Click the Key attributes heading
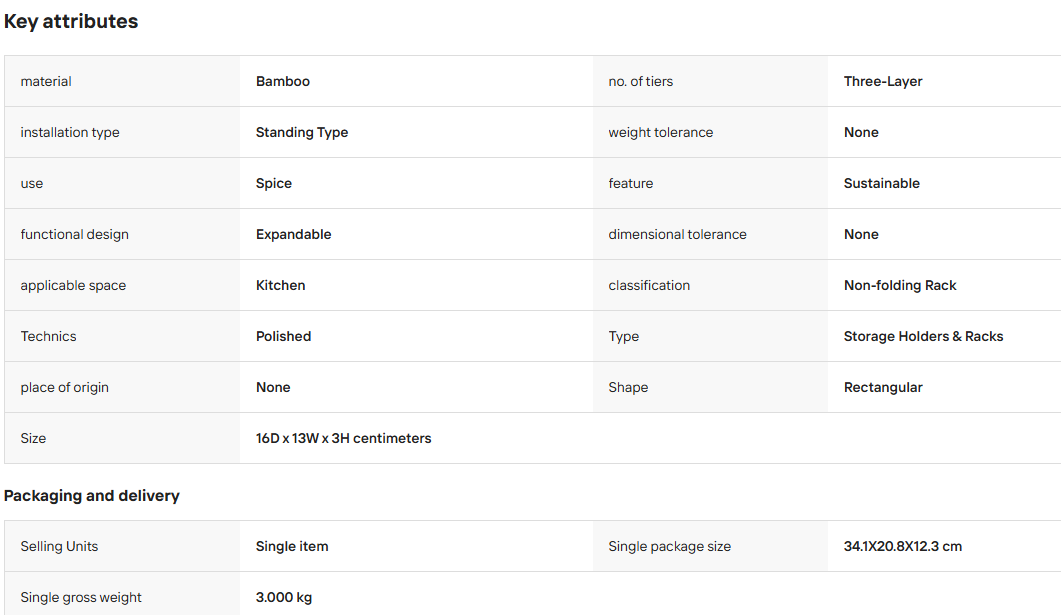 (71, 22)
